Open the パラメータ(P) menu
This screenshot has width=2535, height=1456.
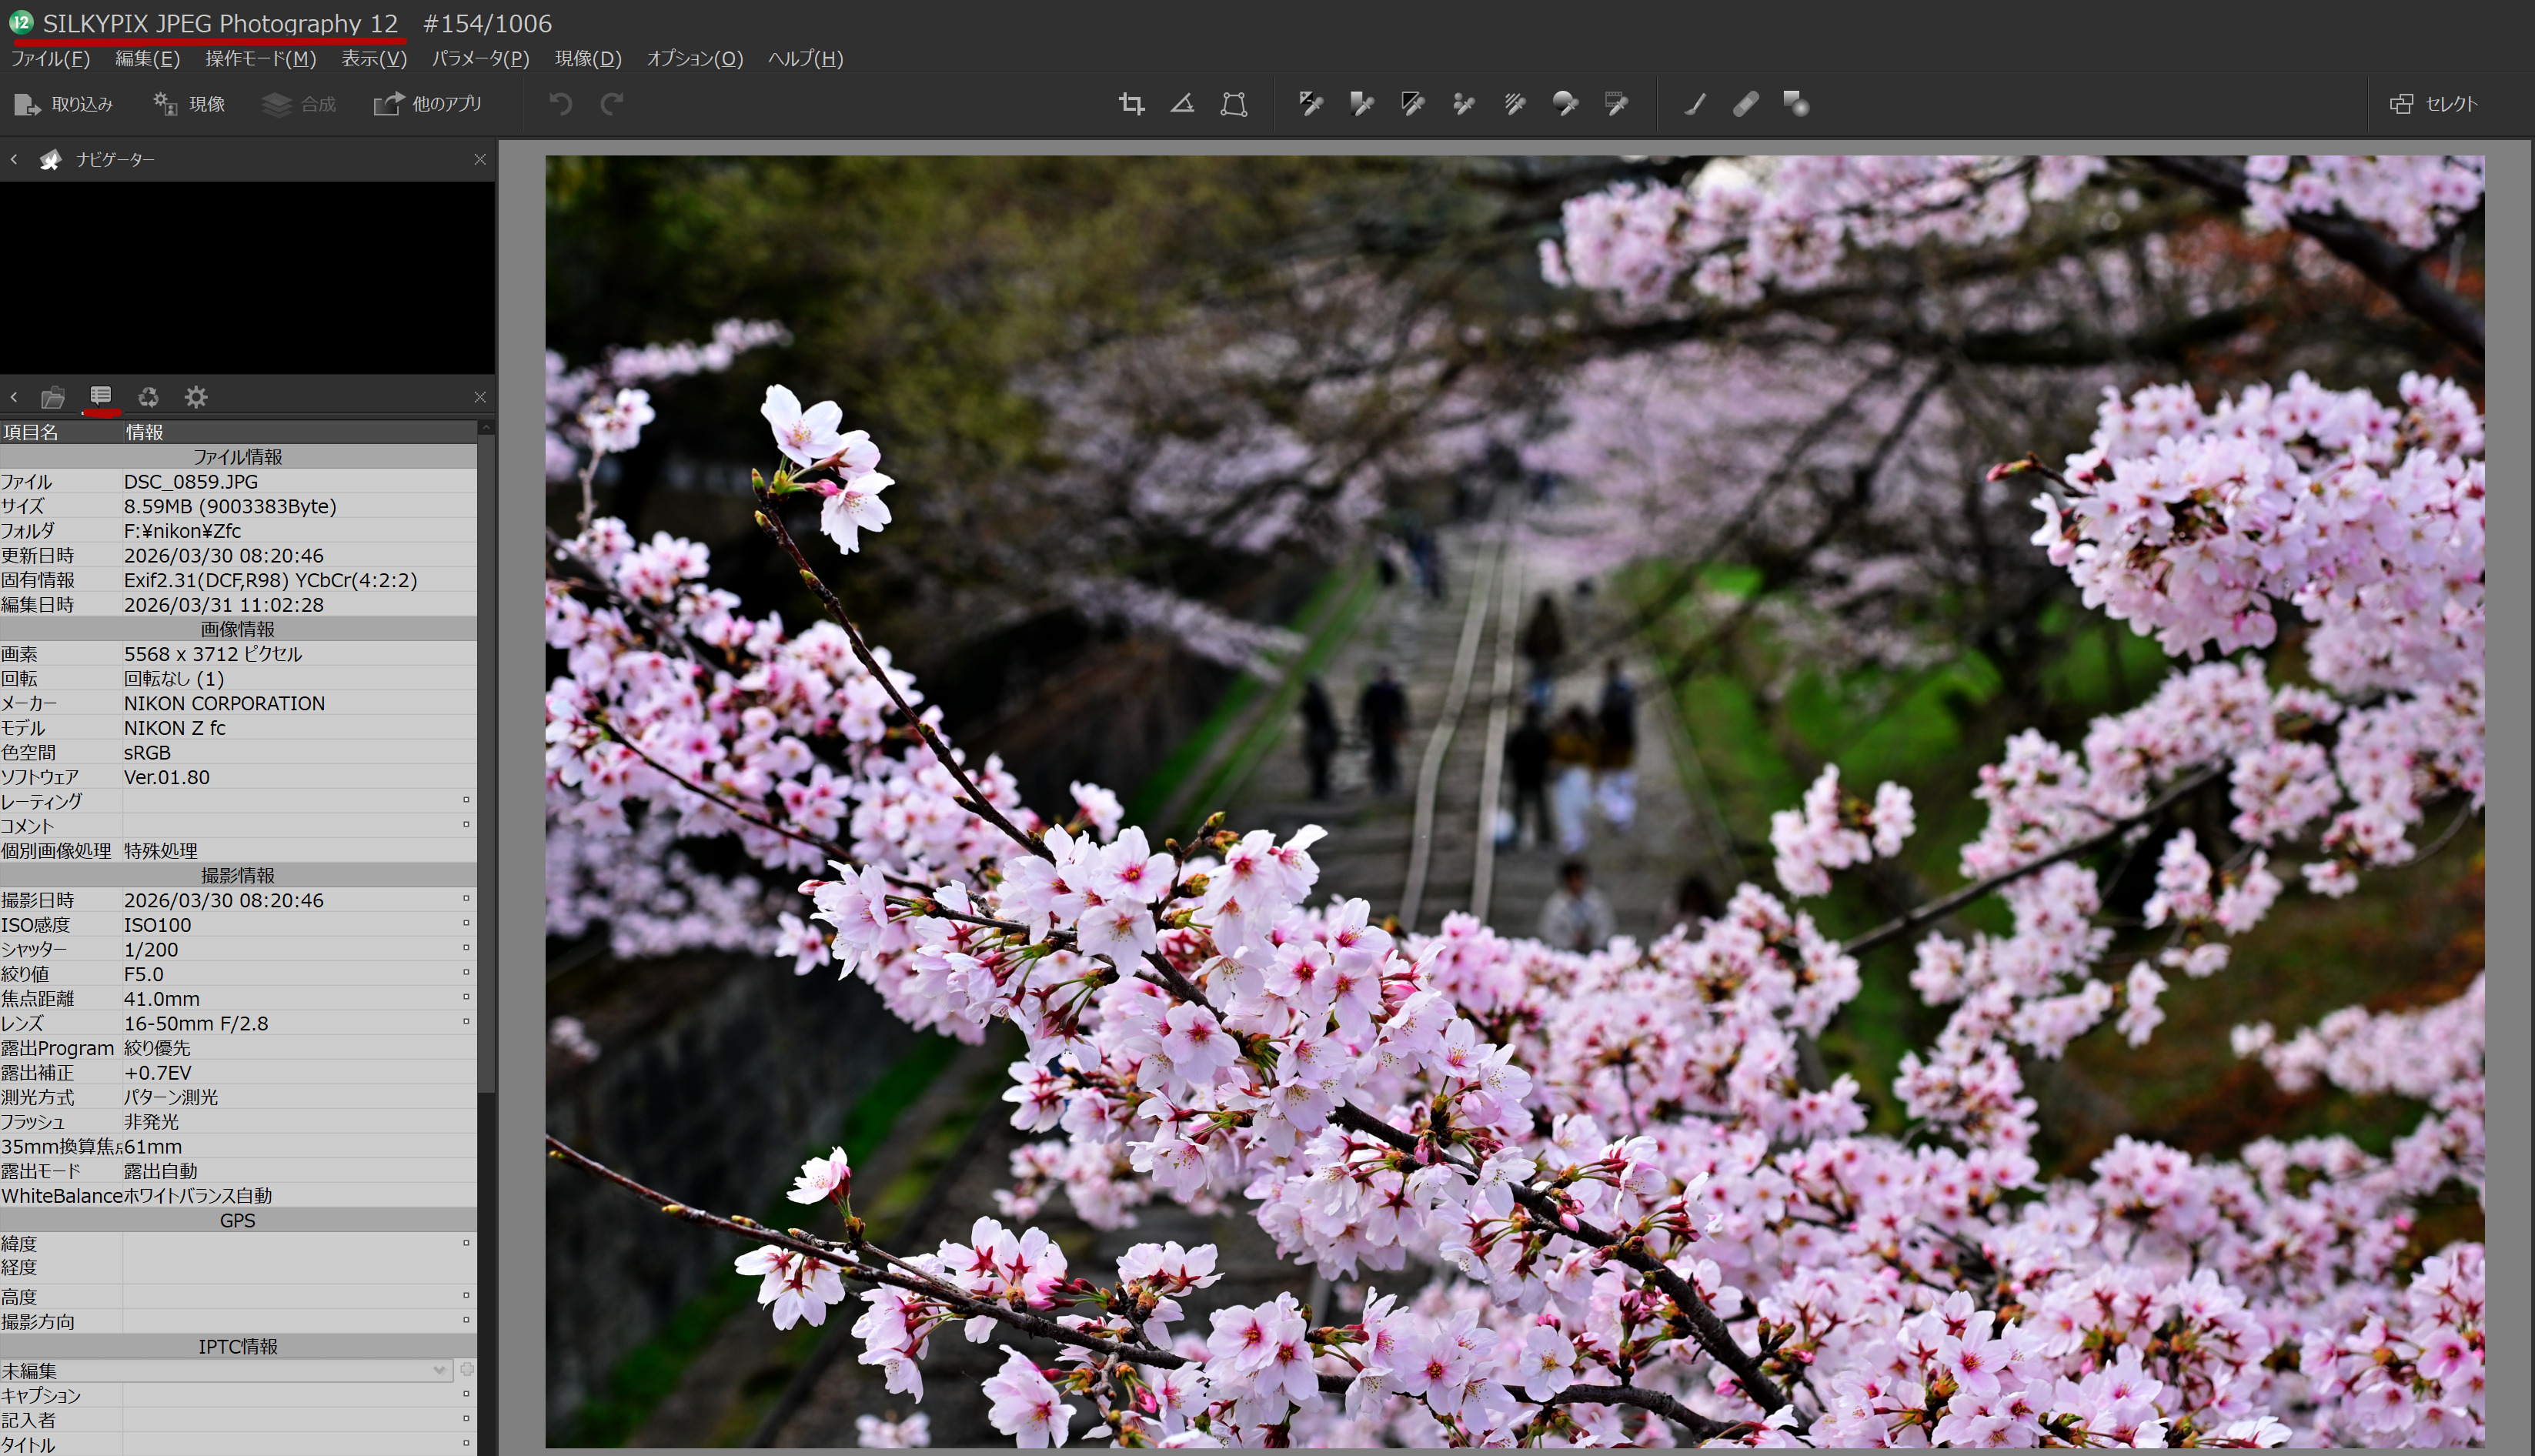[x=480, y=59]
